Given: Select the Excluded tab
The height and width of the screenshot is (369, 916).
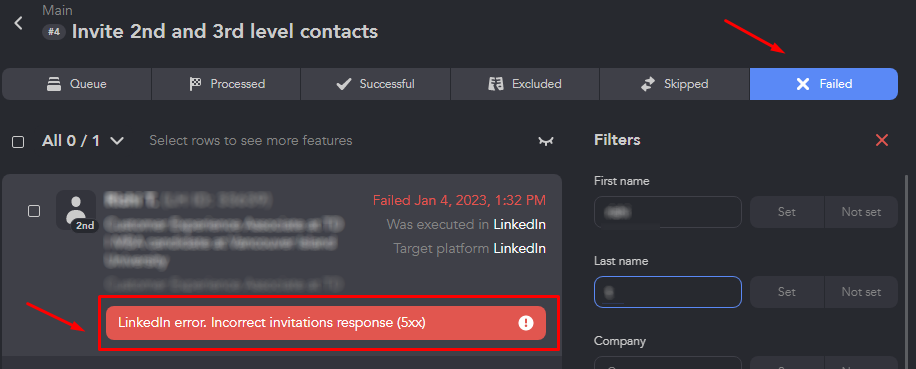Looking at the screenshot, I should point(525,84).
